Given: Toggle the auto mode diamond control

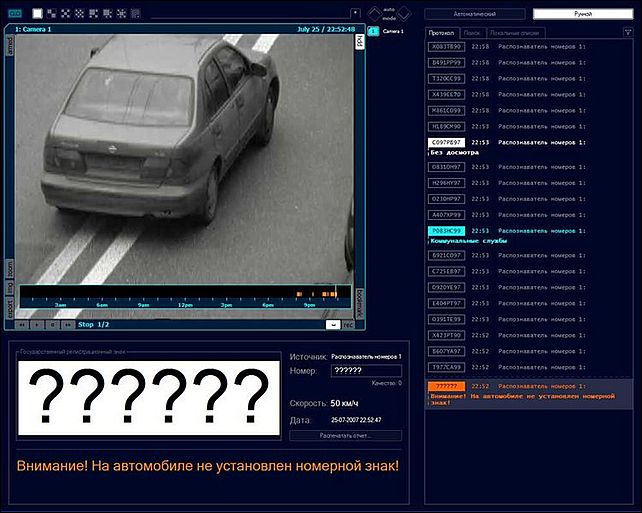Looking at the screenshot, I should click(x=376, y=13).
